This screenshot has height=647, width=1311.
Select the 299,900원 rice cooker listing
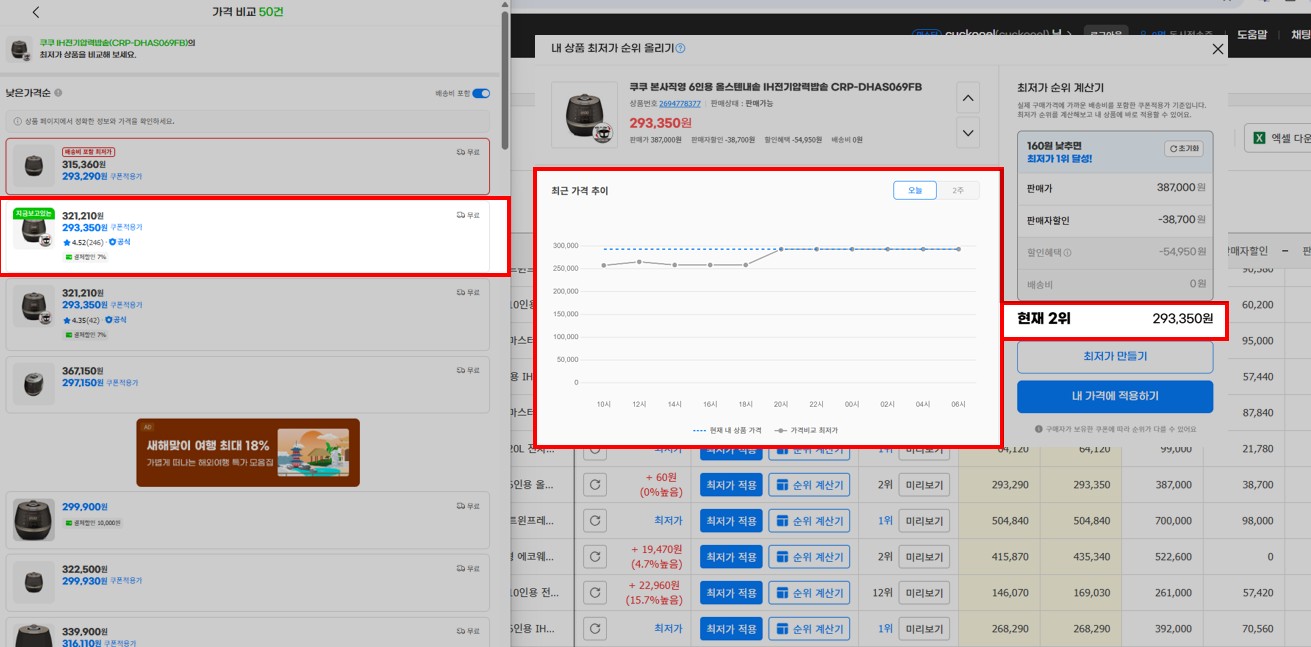248,519
